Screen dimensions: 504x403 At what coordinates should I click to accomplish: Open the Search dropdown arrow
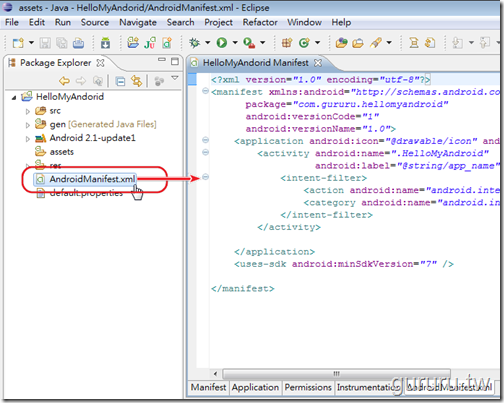[389, 43]
